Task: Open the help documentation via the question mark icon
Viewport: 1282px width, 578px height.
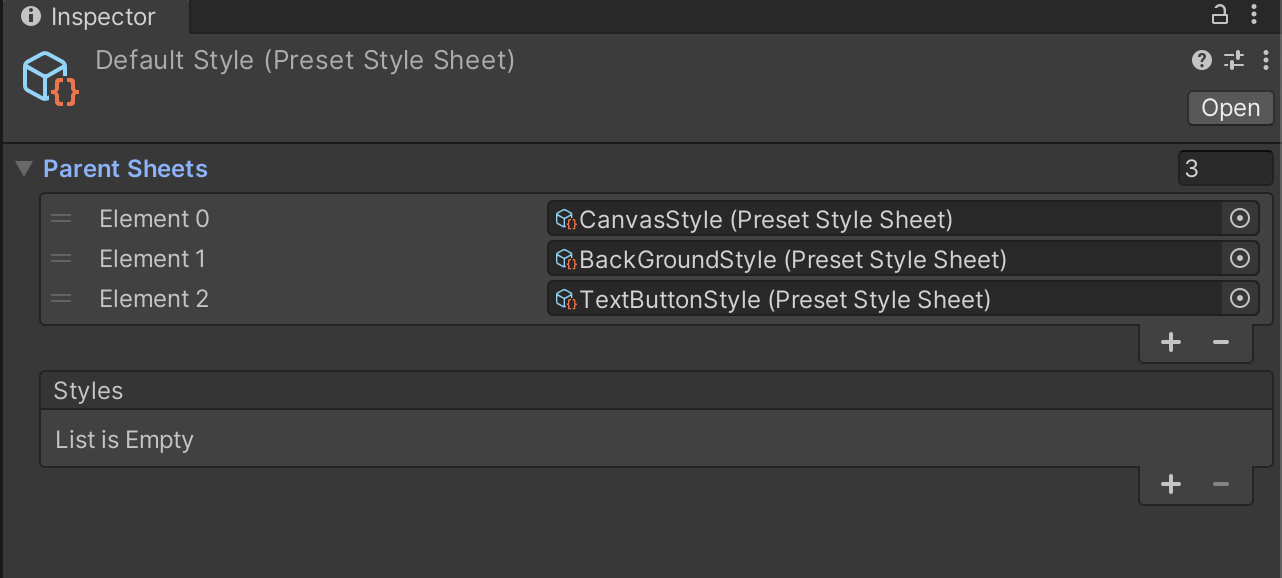Action: click(x=1201, y=60)
